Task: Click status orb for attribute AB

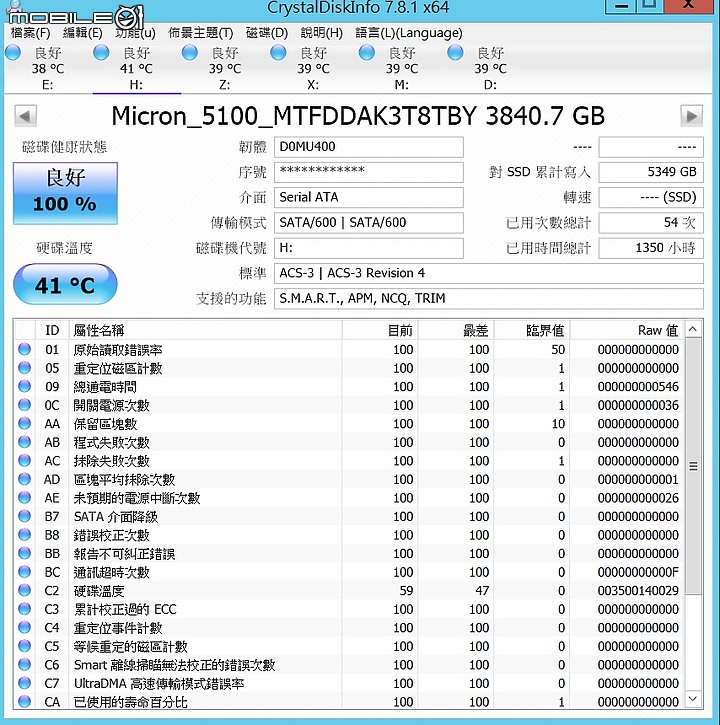Action: (25, 442)
